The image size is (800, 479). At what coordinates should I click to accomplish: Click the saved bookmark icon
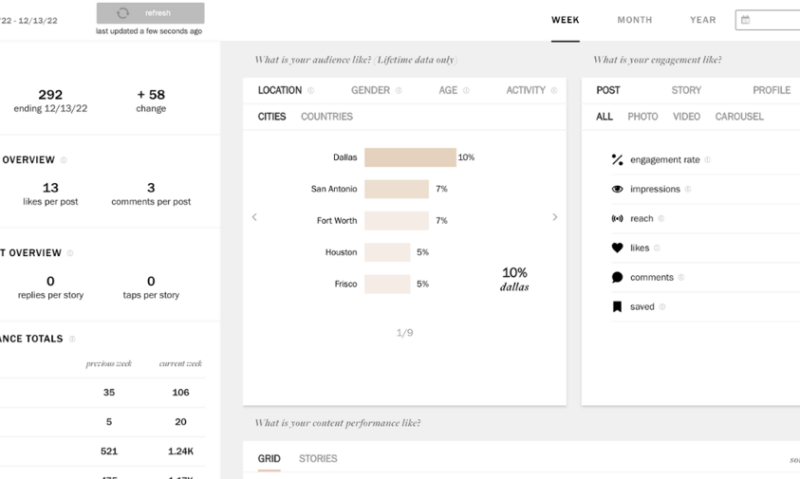pos(617,307)
